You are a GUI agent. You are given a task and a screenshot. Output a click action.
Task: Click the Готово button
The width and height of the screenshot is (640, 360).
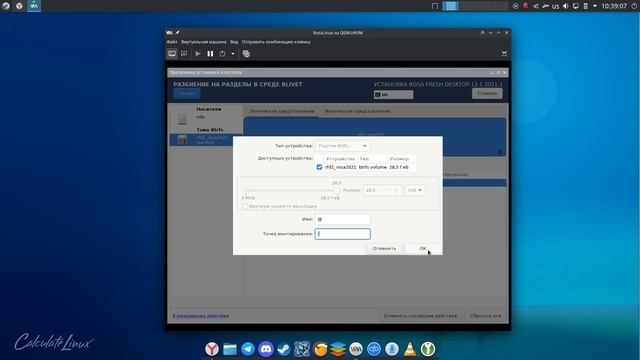point(187,93)
